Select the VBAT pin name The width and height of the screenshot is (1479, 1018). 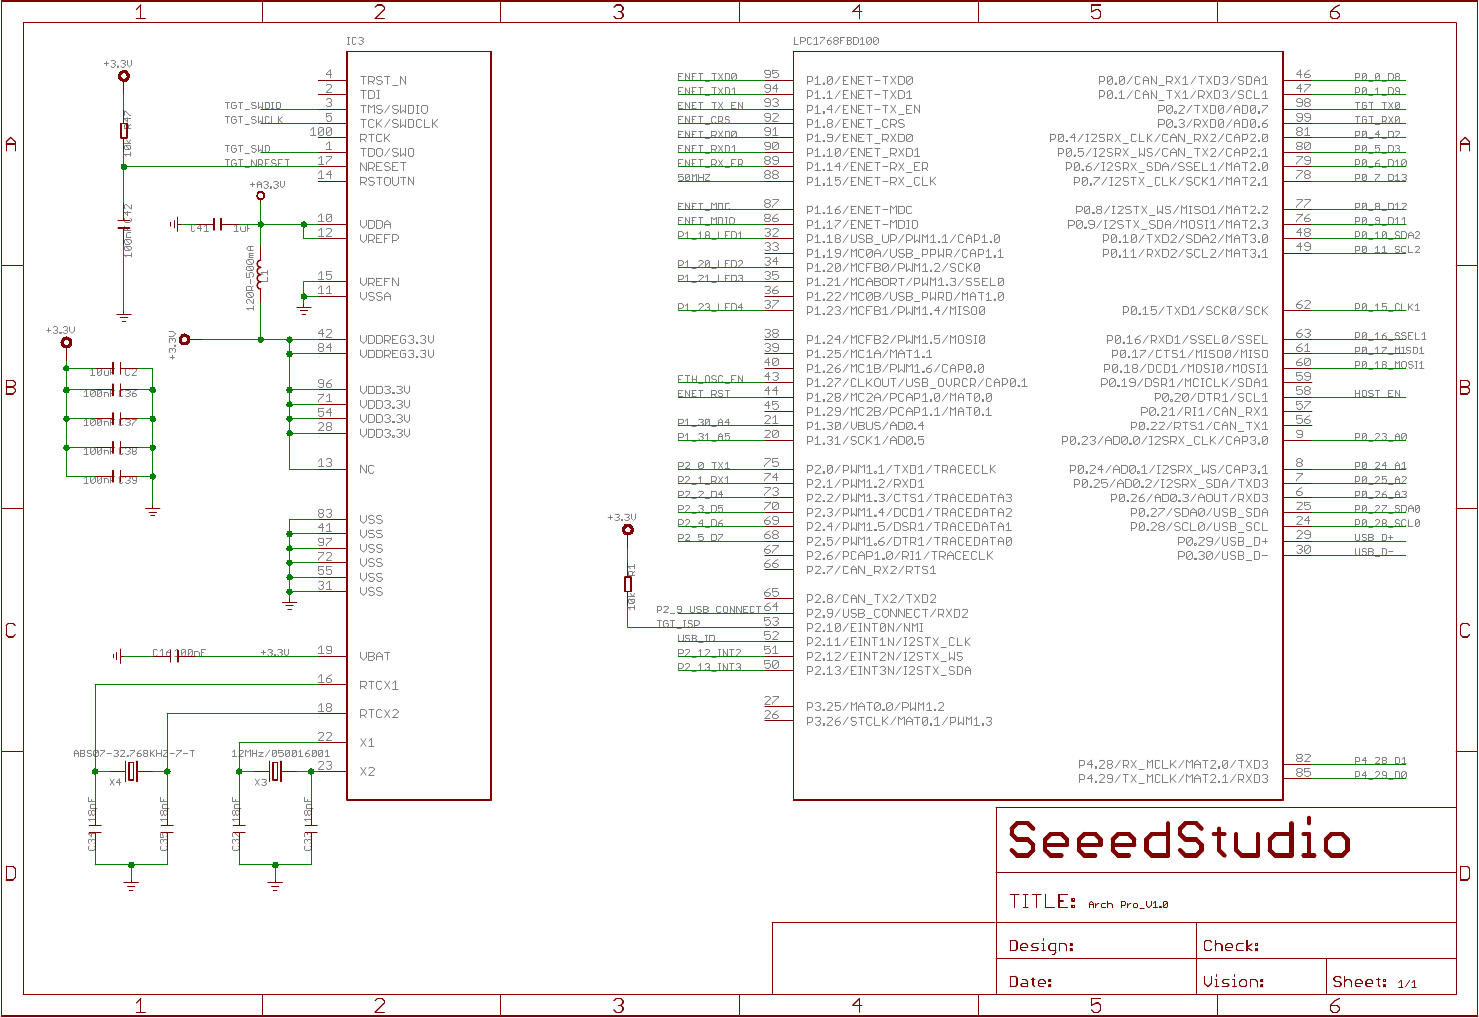[x=375, y=656]
